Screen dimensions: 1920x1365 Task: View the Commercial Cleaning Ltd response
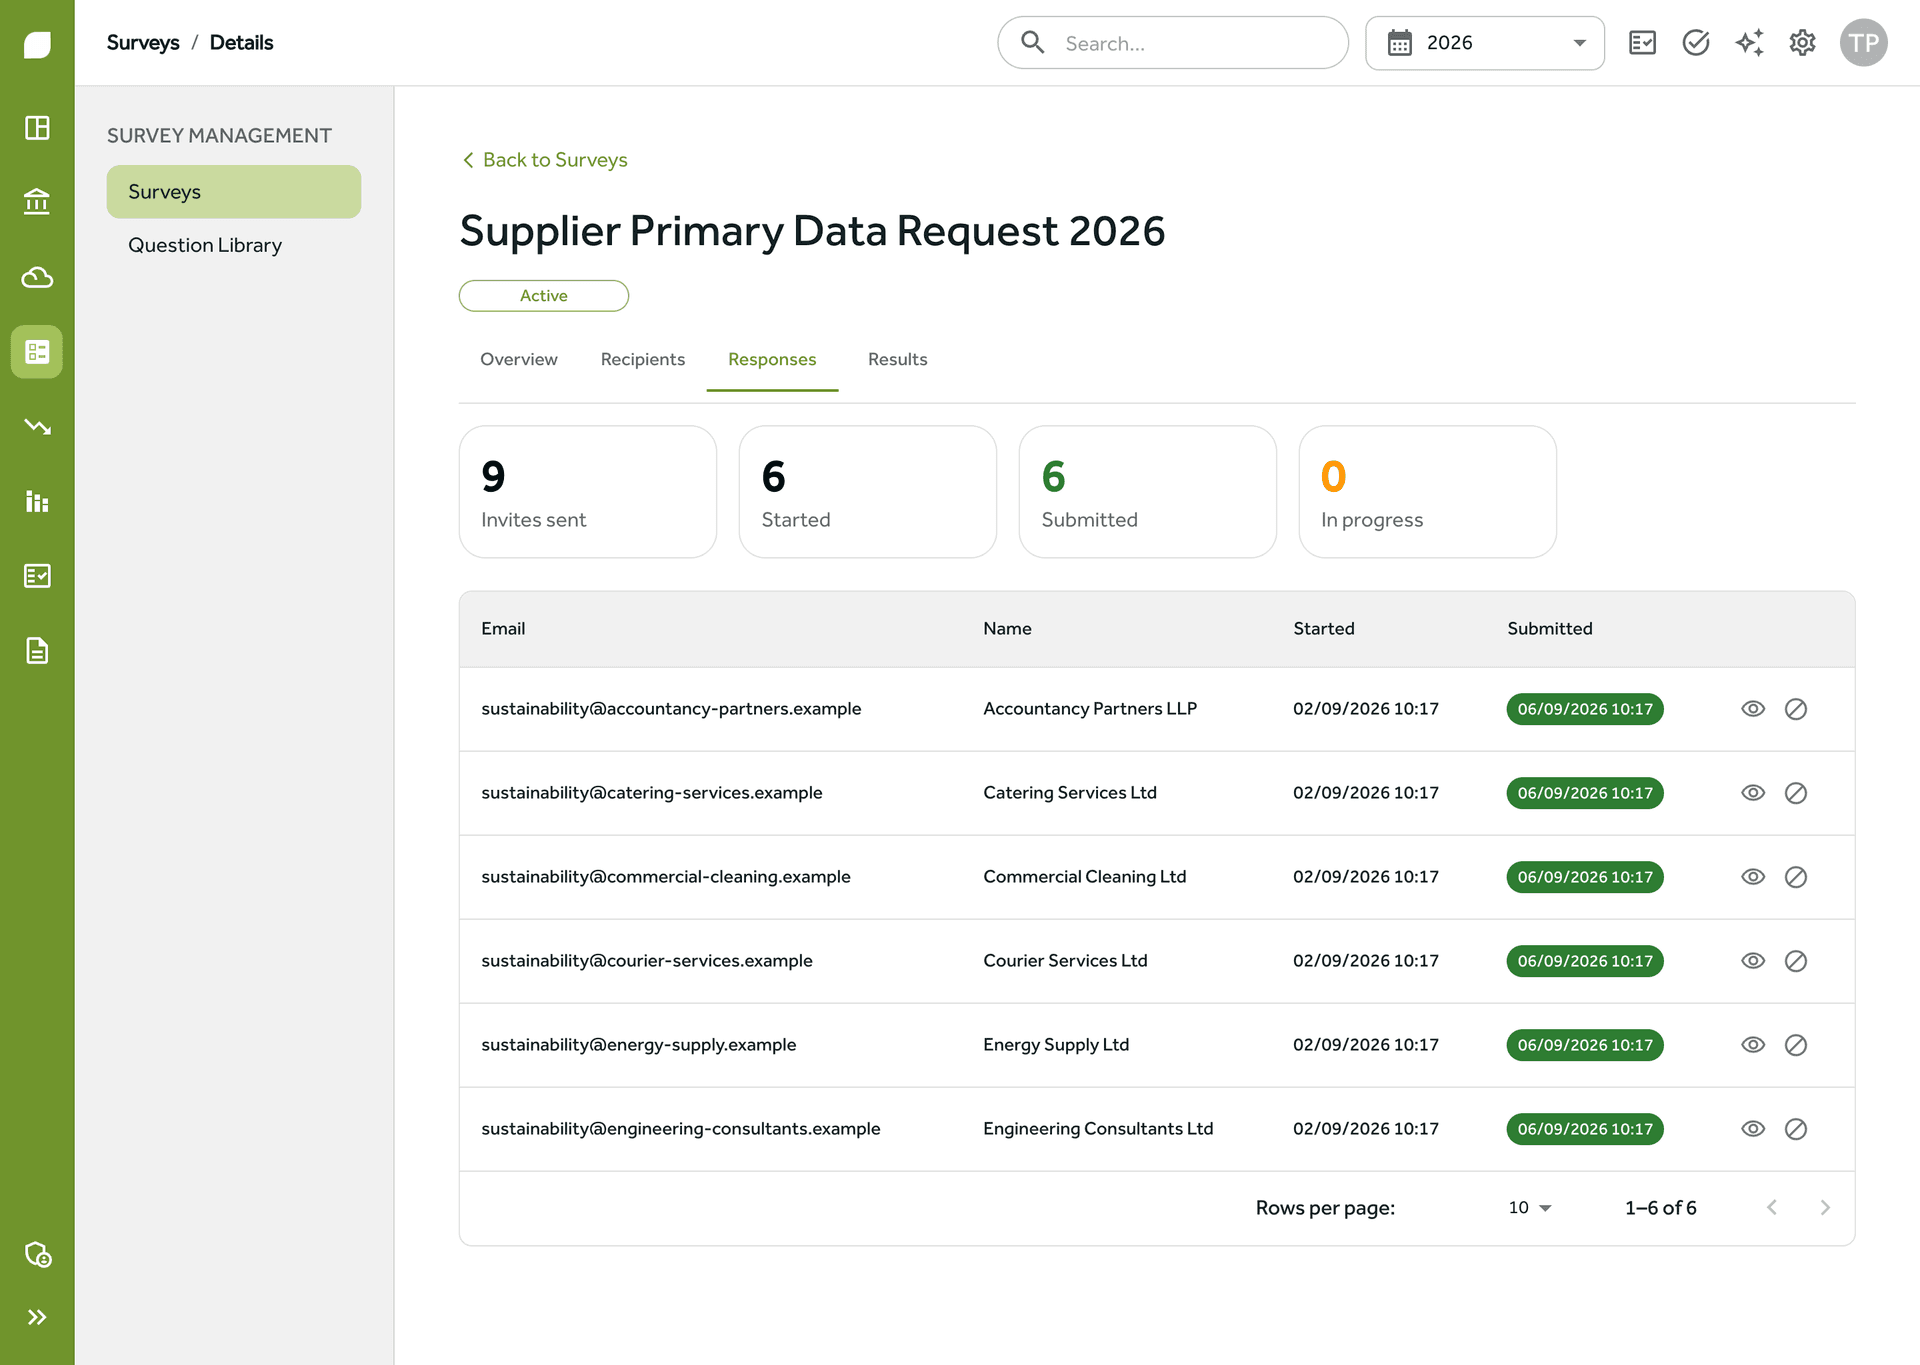pyautogui.click(x=1753, y=877)
